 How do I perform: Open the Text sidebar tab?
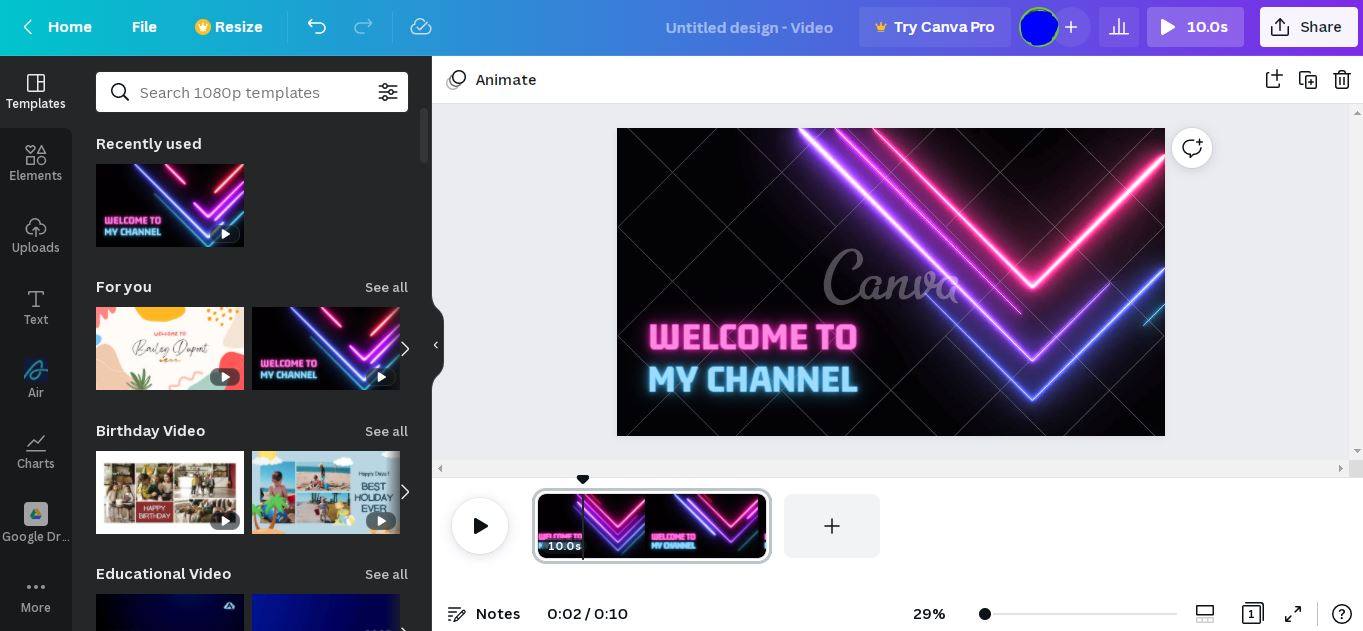[x=36, y=308]
